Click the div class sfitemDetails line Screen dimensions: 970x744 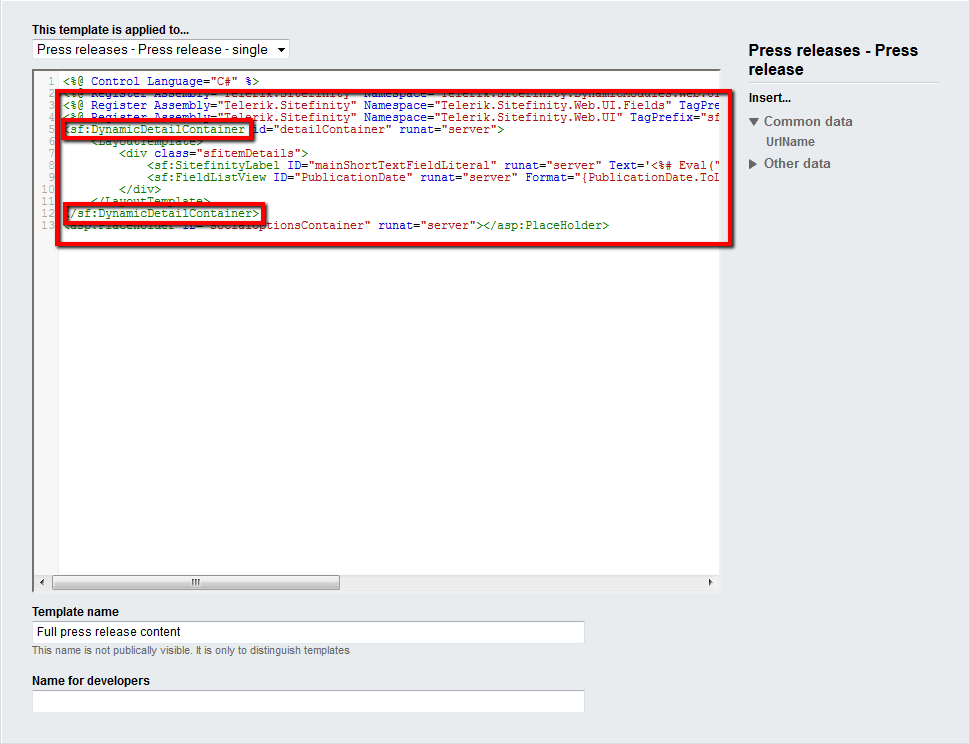213,153
